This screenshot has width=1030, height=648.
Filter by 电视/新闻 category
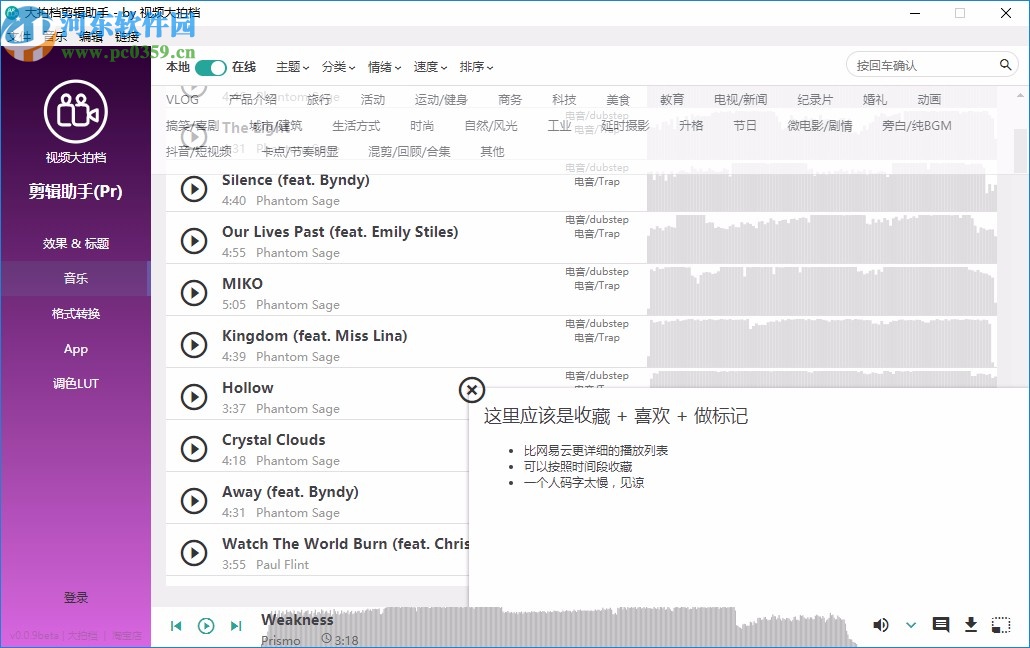click(x=740, y=100)
